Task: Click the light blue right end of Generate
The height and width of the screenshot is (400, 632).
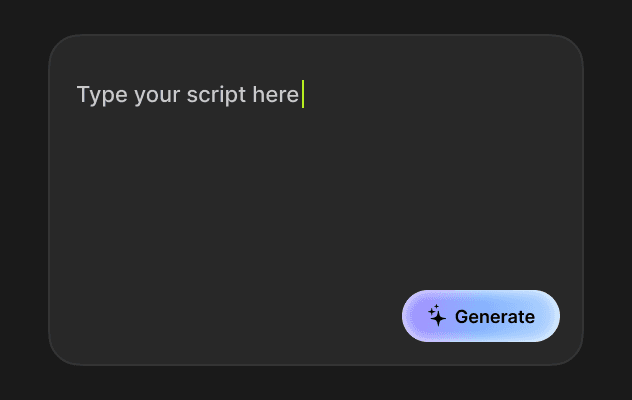Action: pos(549,316)
